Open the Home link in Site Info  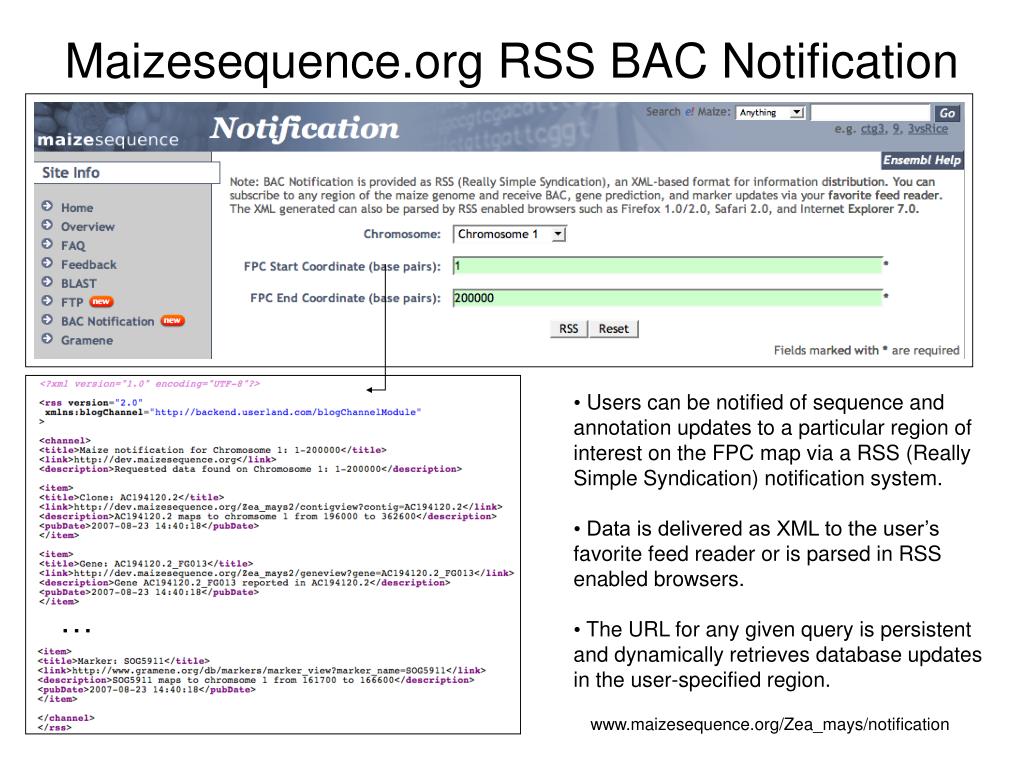tap(77, 208)
